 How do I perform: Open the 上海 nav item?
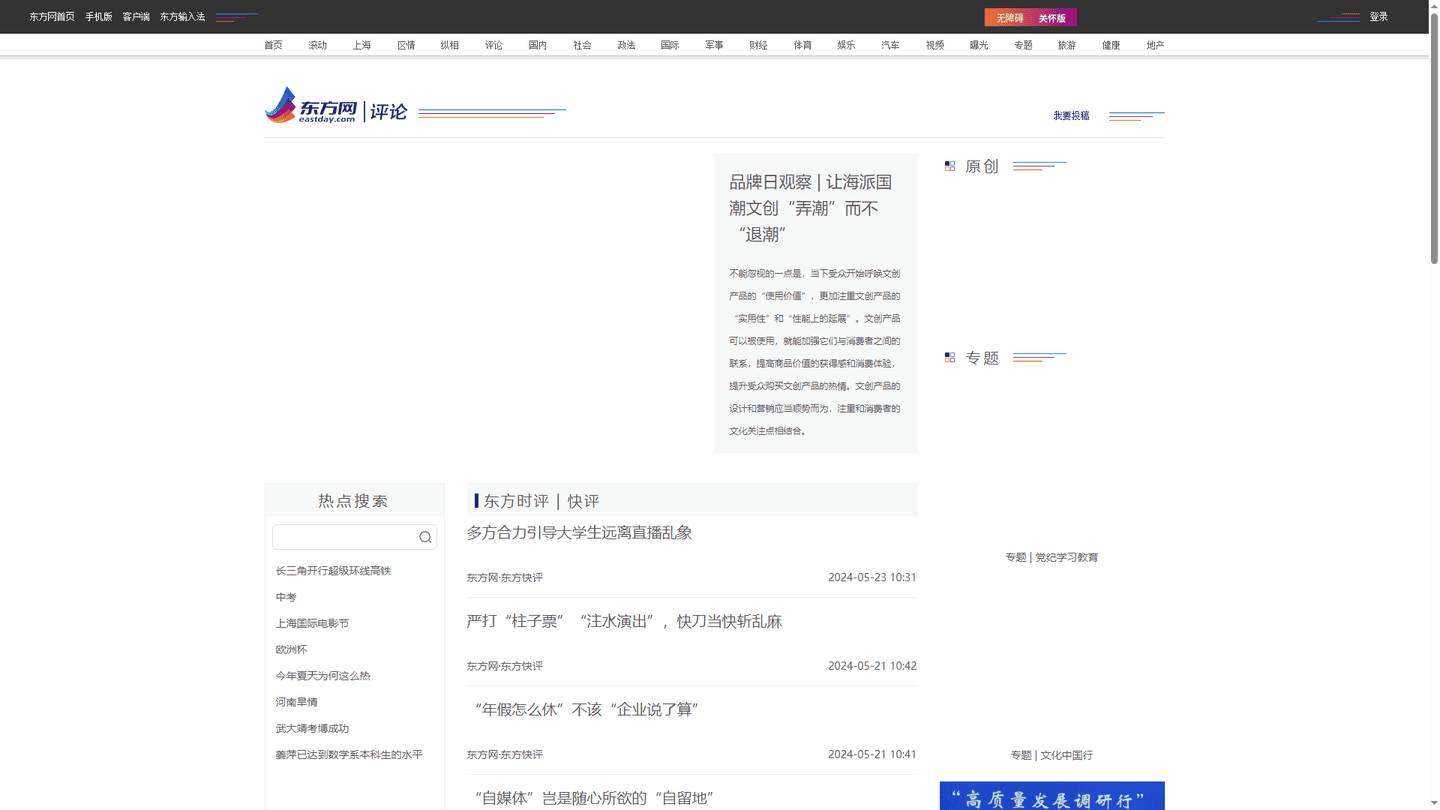(x=362, y=45)
